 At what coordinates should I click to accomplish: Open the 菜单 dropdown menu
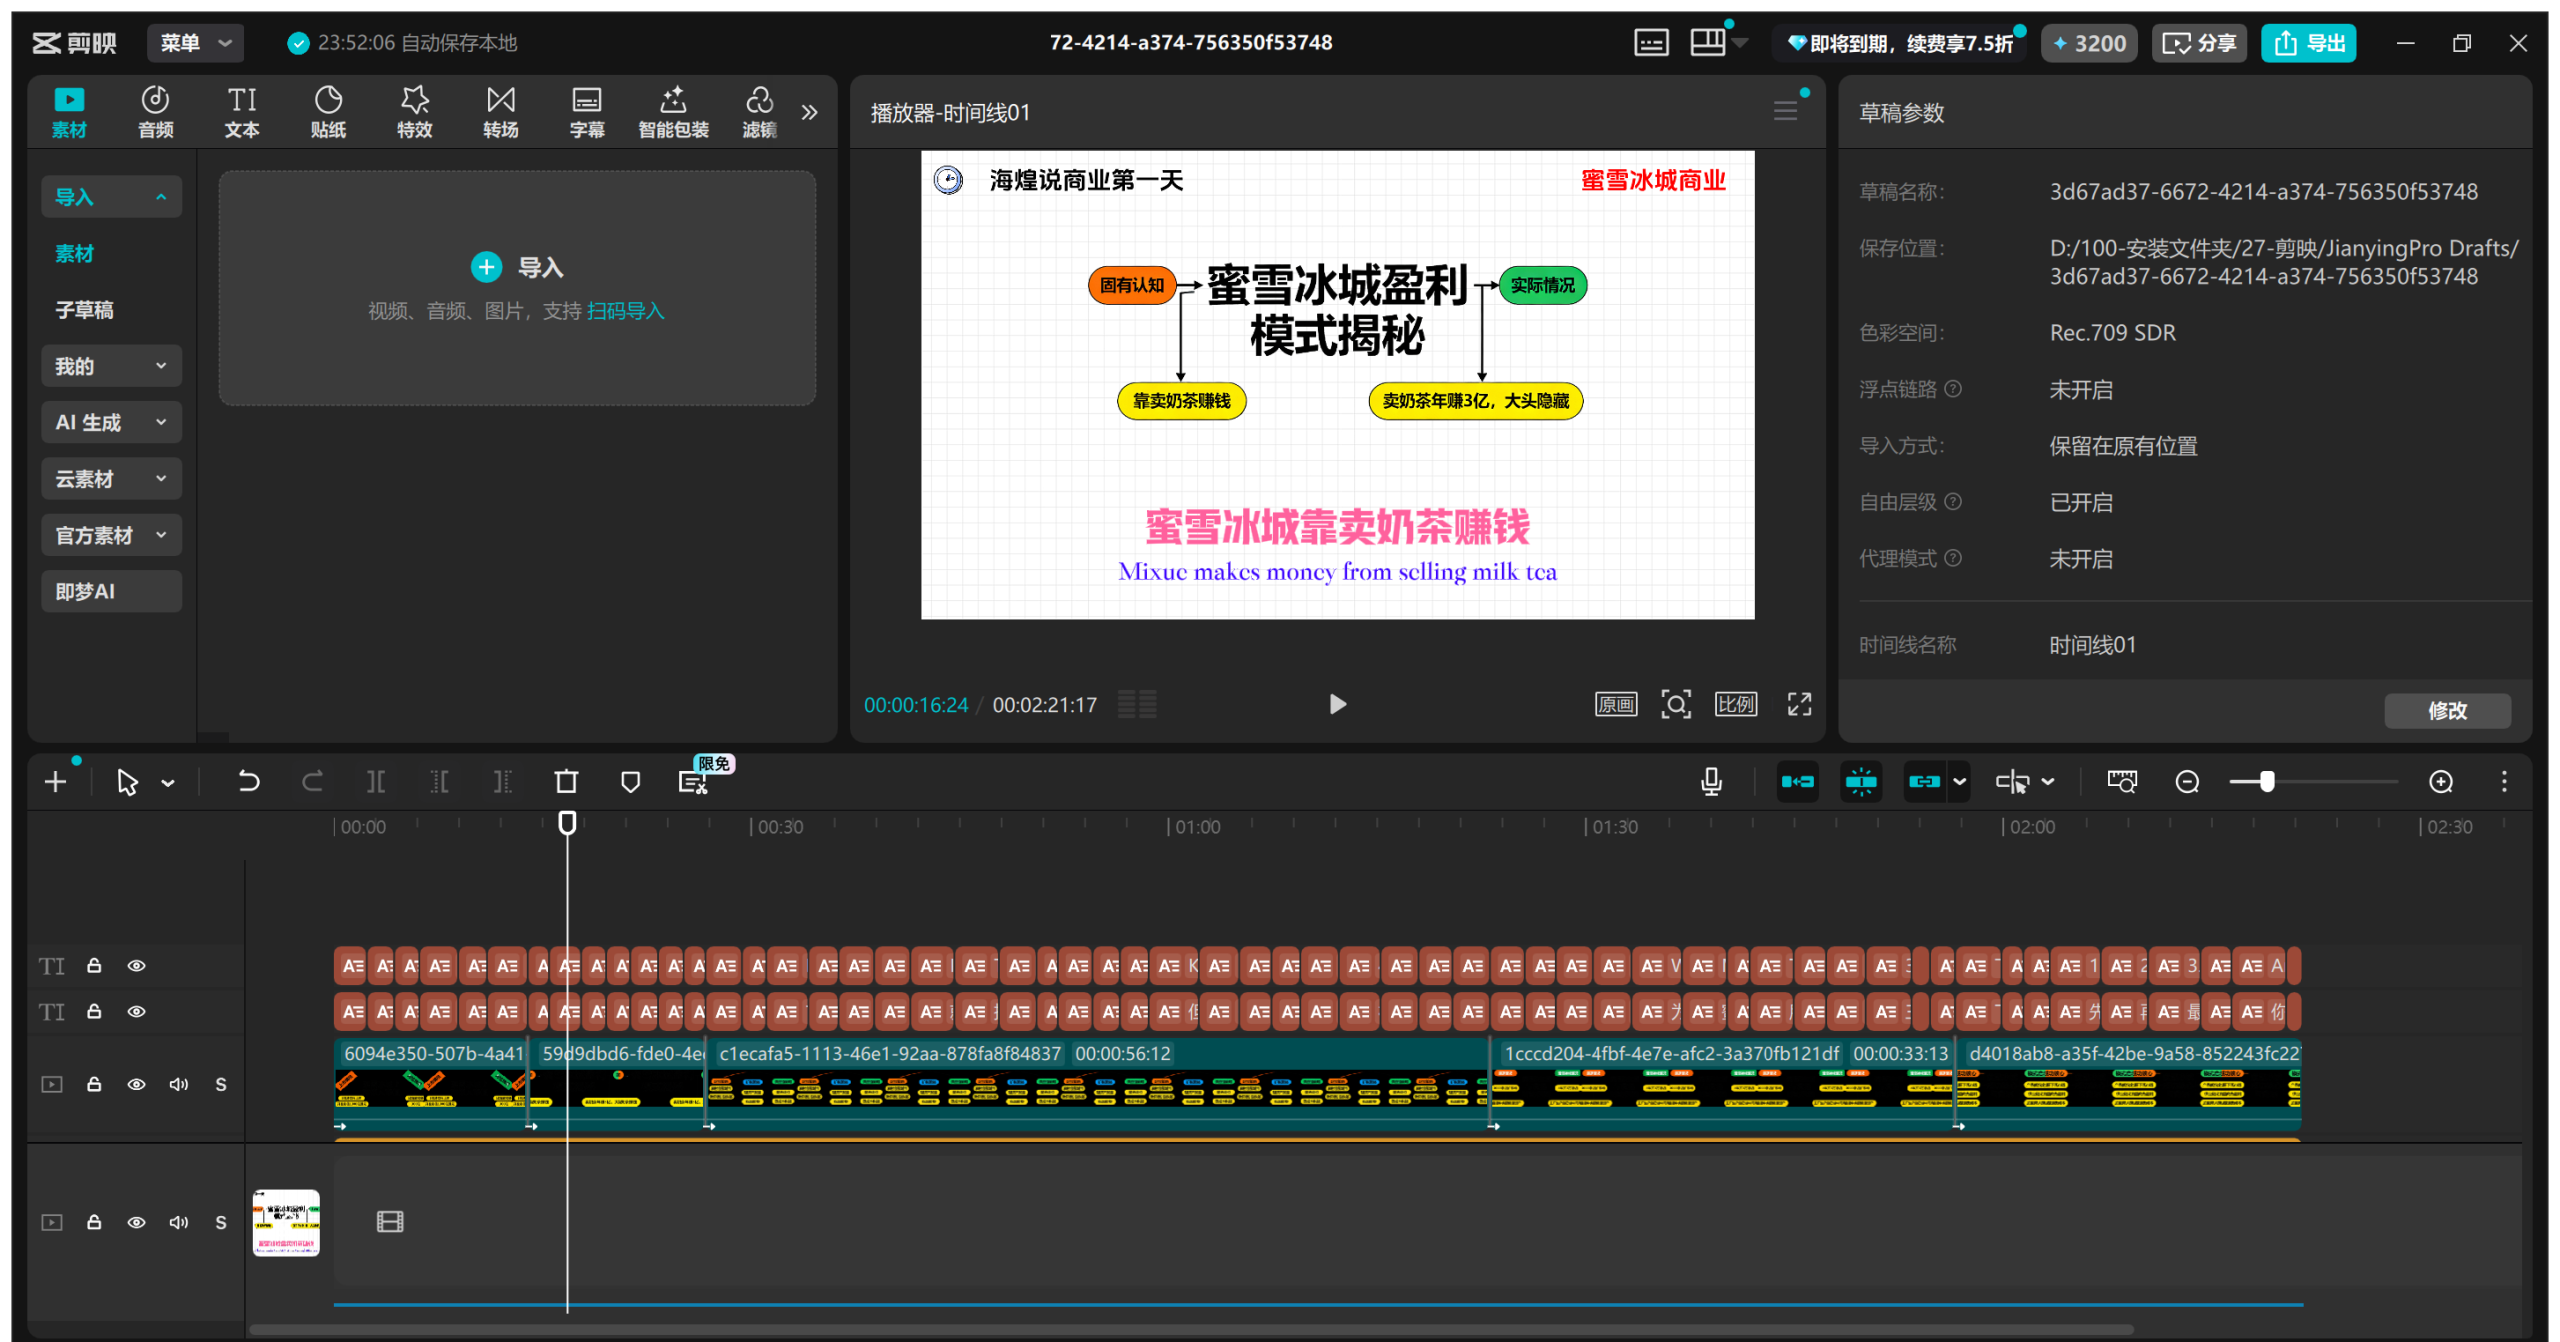pos(195,43)
